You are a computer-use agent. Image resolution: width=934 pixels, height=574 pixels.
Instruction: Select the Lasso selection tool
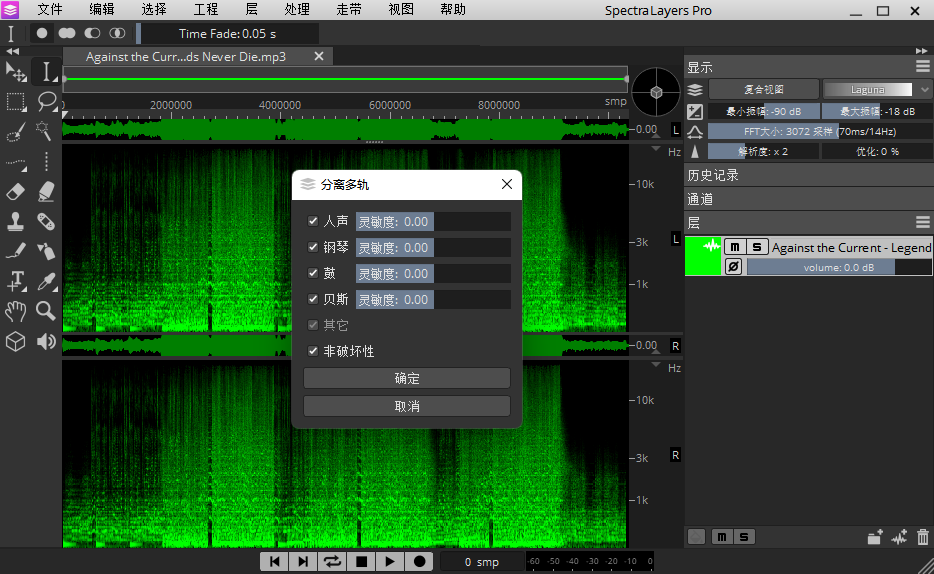click(46, 101)
